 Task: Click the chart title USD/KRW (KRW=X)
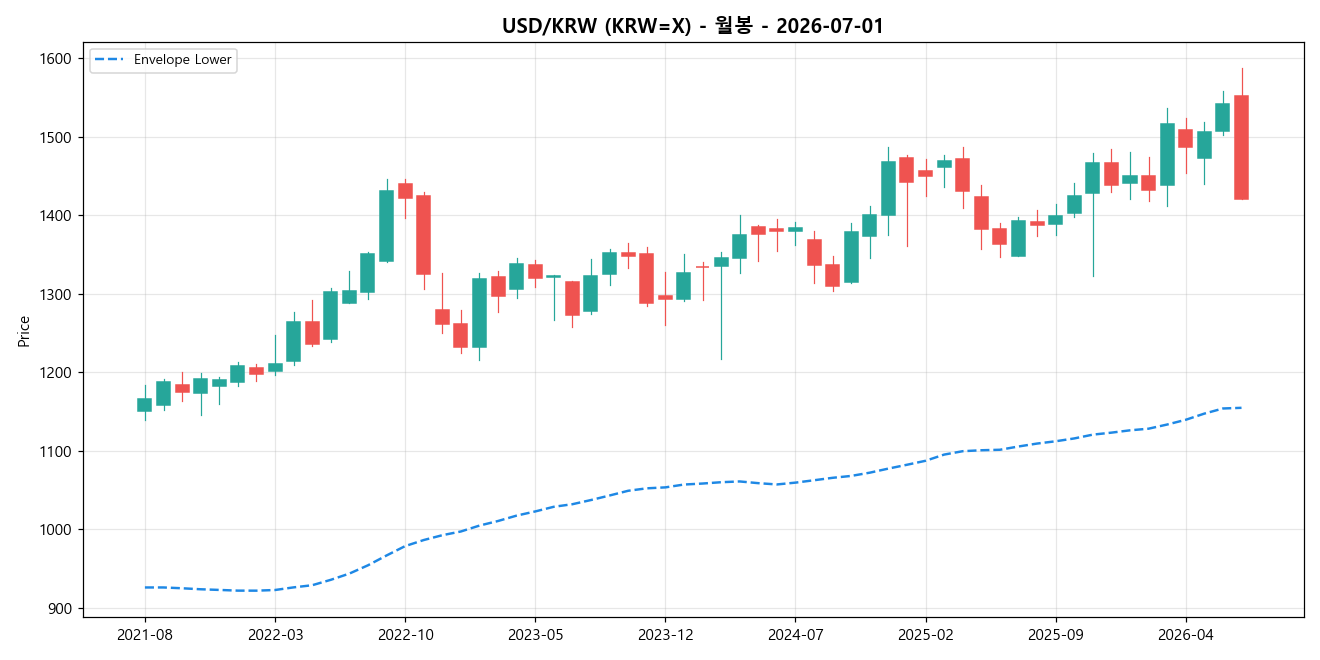693,26
